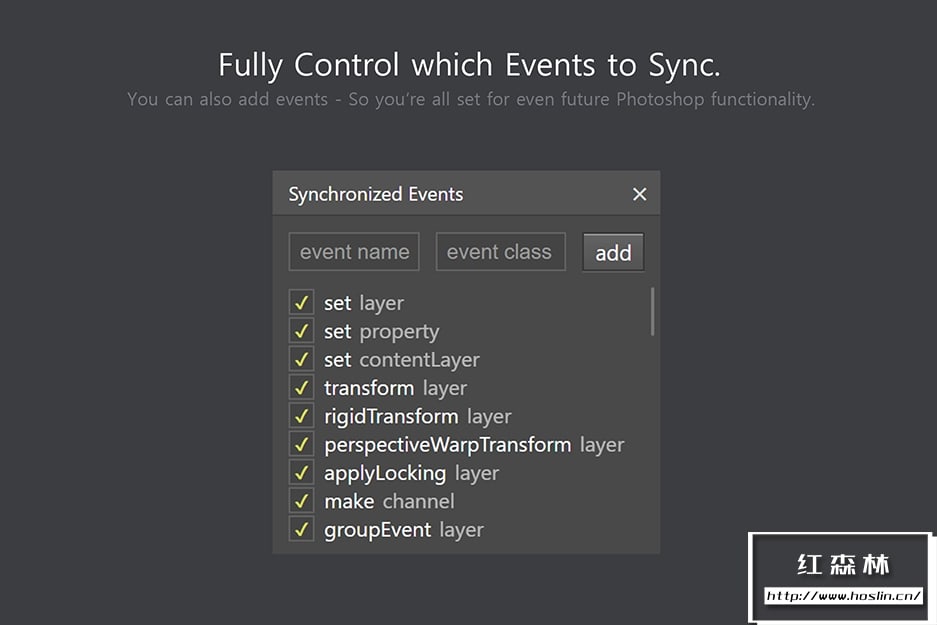This screenshot has height=625, width=937.
Task: Select the perspectiveWarpTransform layer event label
Action: pos(474,444)
